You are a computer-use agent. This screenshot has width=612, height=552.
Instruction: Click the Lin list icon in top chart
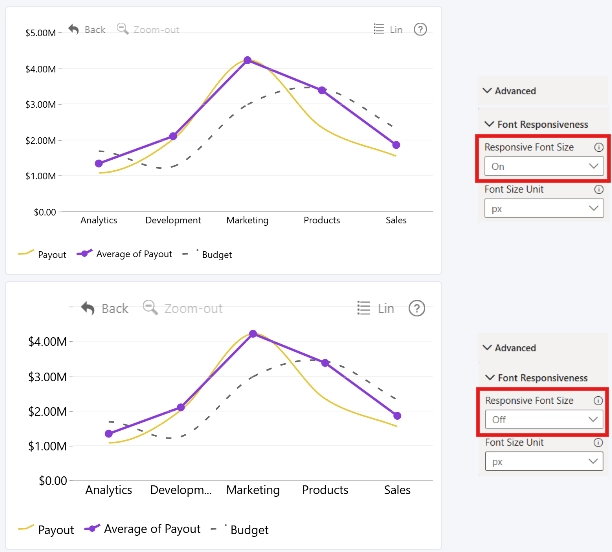[379, 29]
